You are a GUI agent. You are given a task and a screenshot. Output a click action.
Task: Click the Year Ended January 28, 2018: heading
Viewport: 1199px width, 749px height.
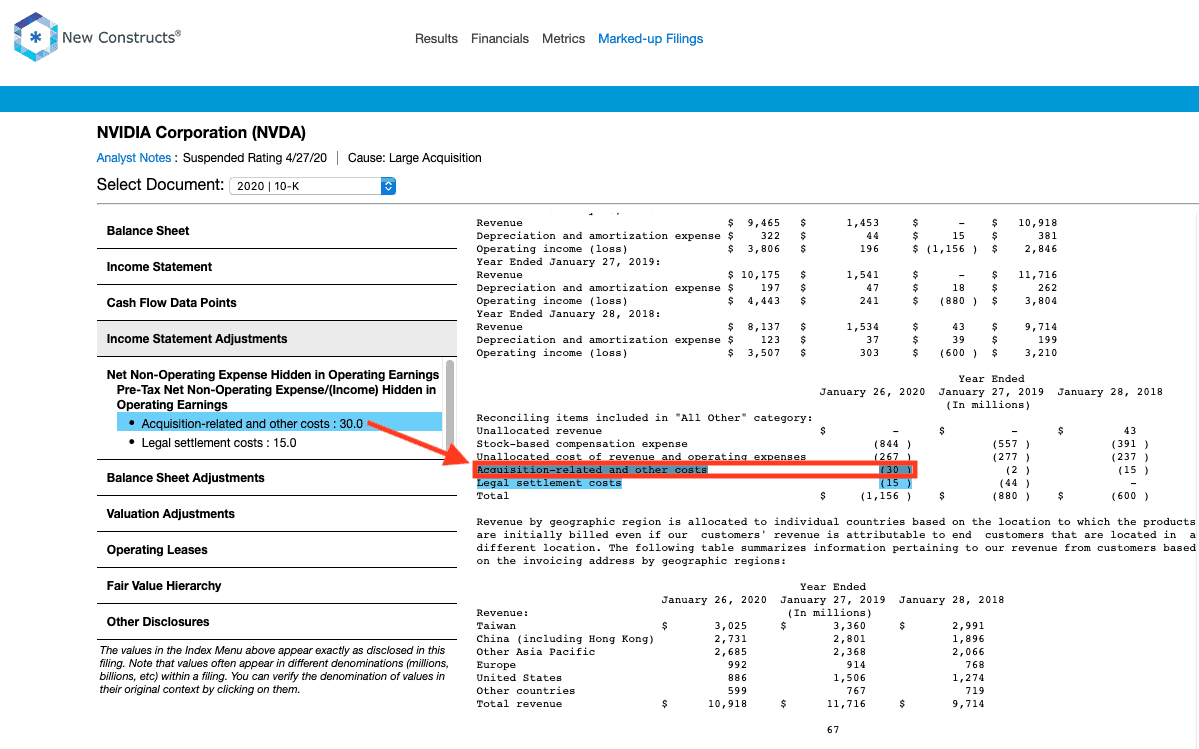coord(568,314)
